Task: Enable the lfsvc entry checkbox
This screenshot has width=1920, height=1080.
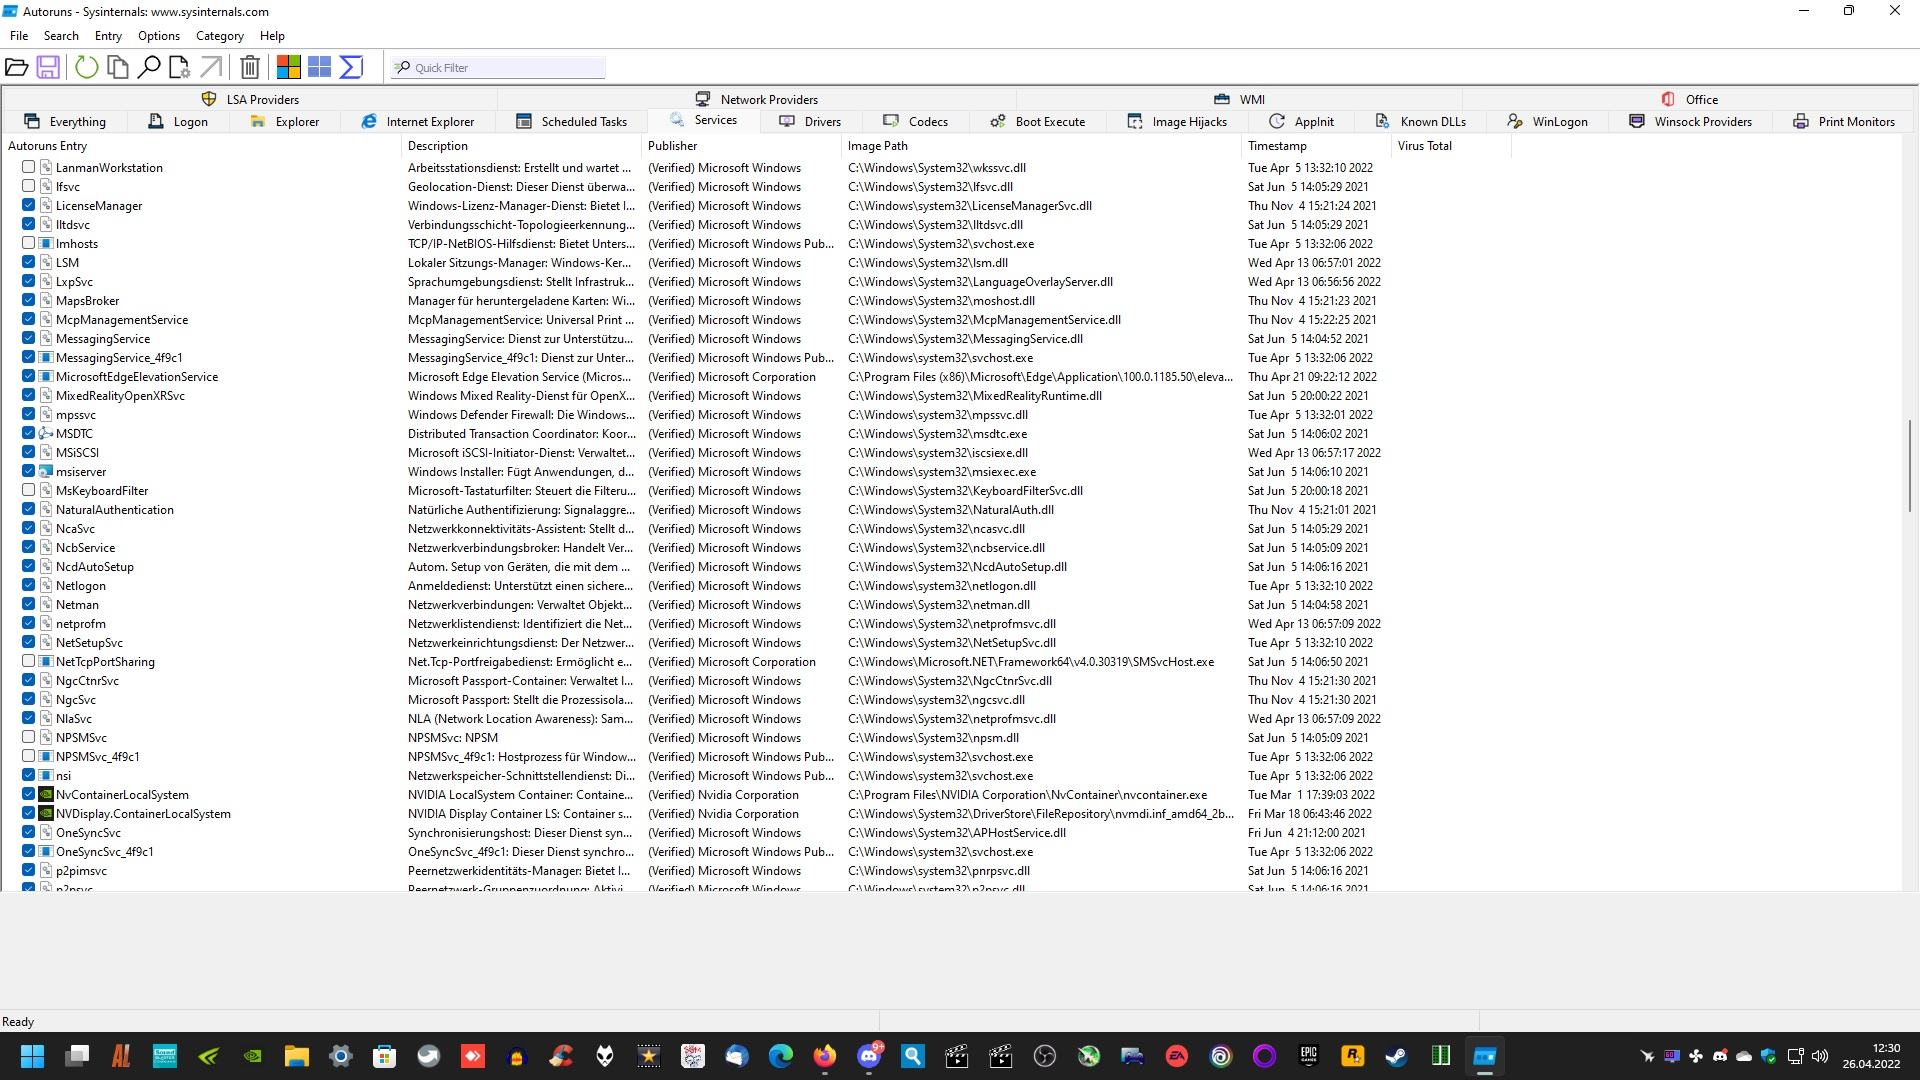Action: [29, 186]
